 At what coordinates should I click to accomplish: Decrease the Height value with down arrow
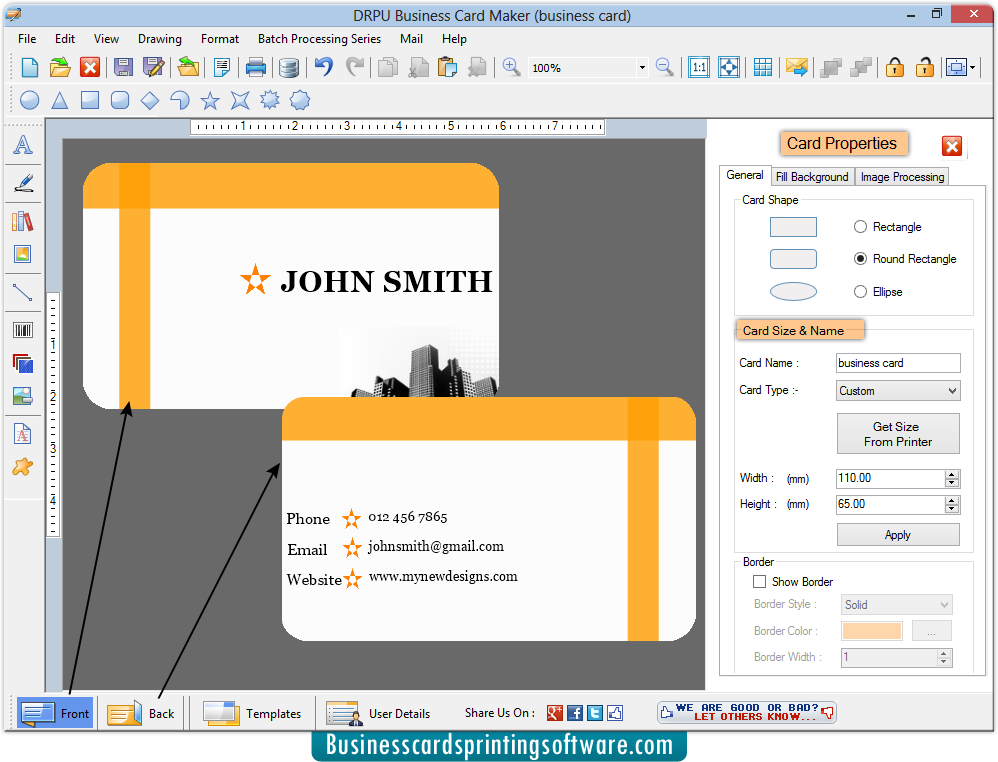(952, 509)
